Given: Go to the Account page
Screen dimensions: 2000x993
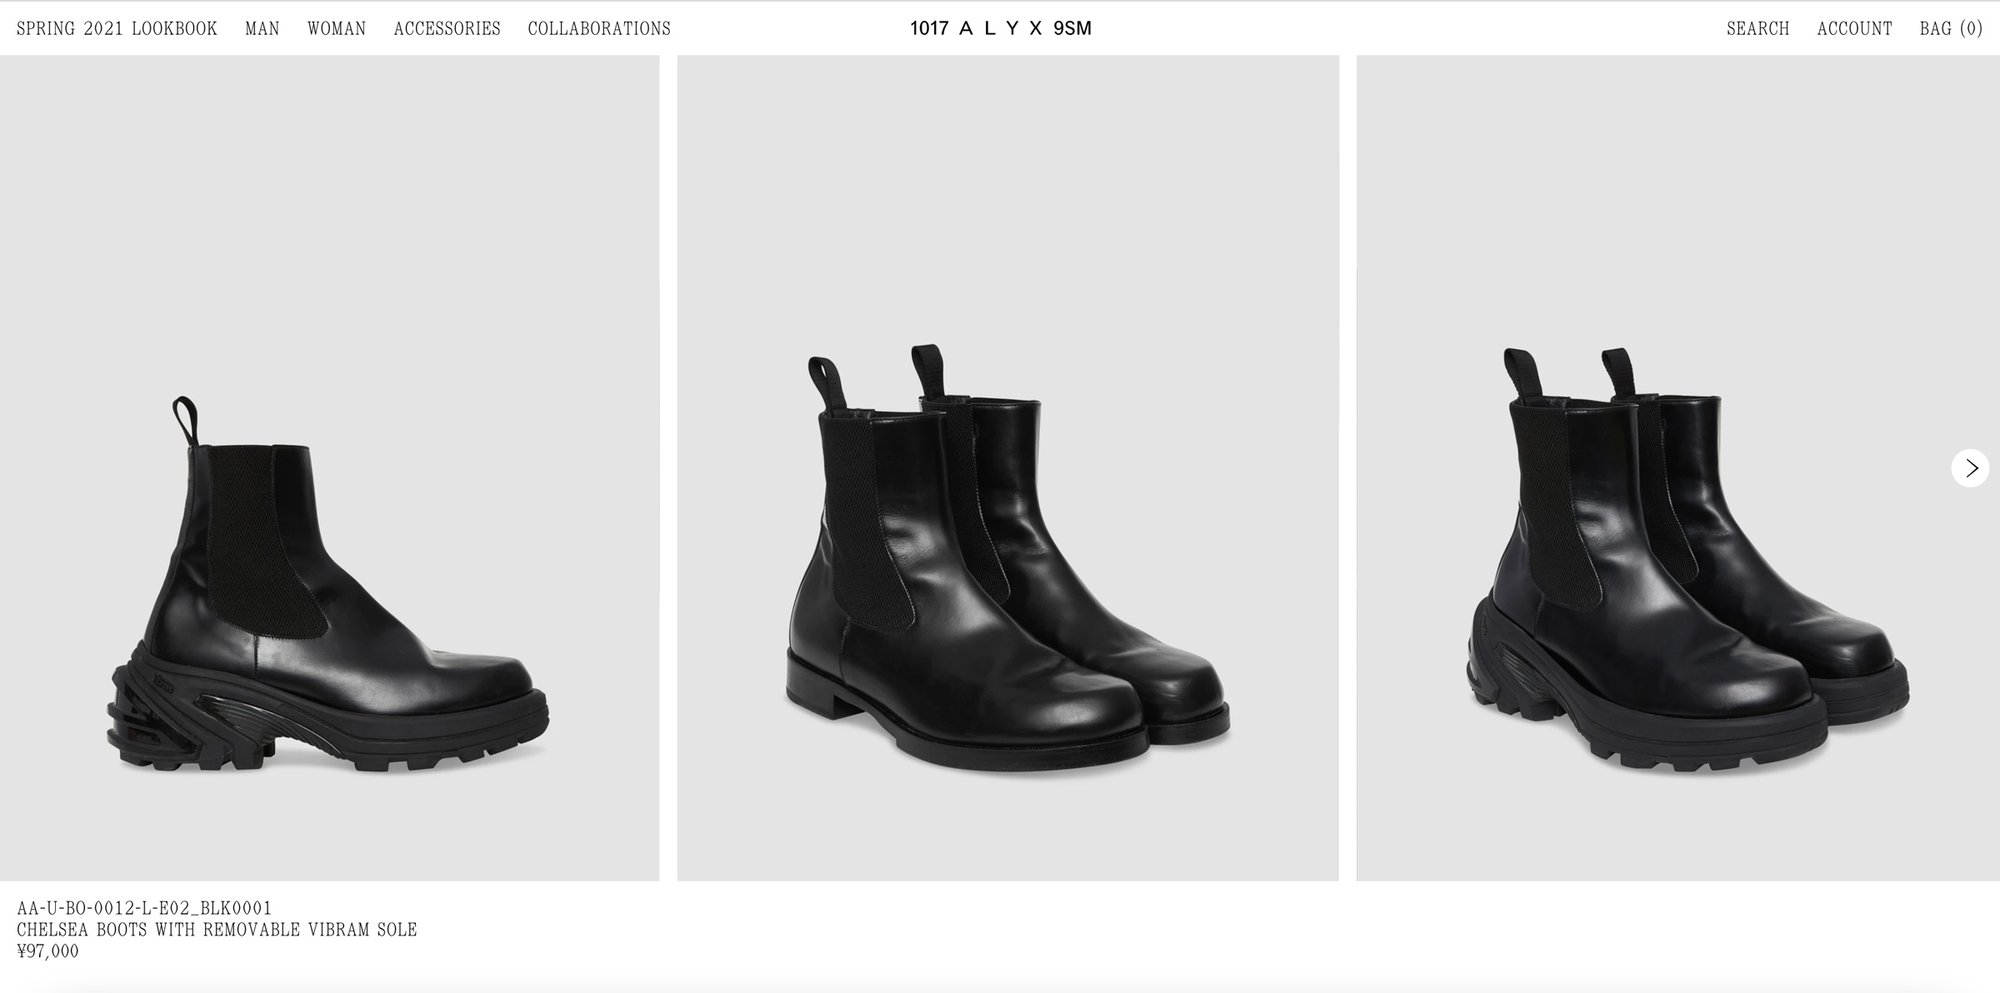Looking at the screenshot, I should tap(1854, 28).
